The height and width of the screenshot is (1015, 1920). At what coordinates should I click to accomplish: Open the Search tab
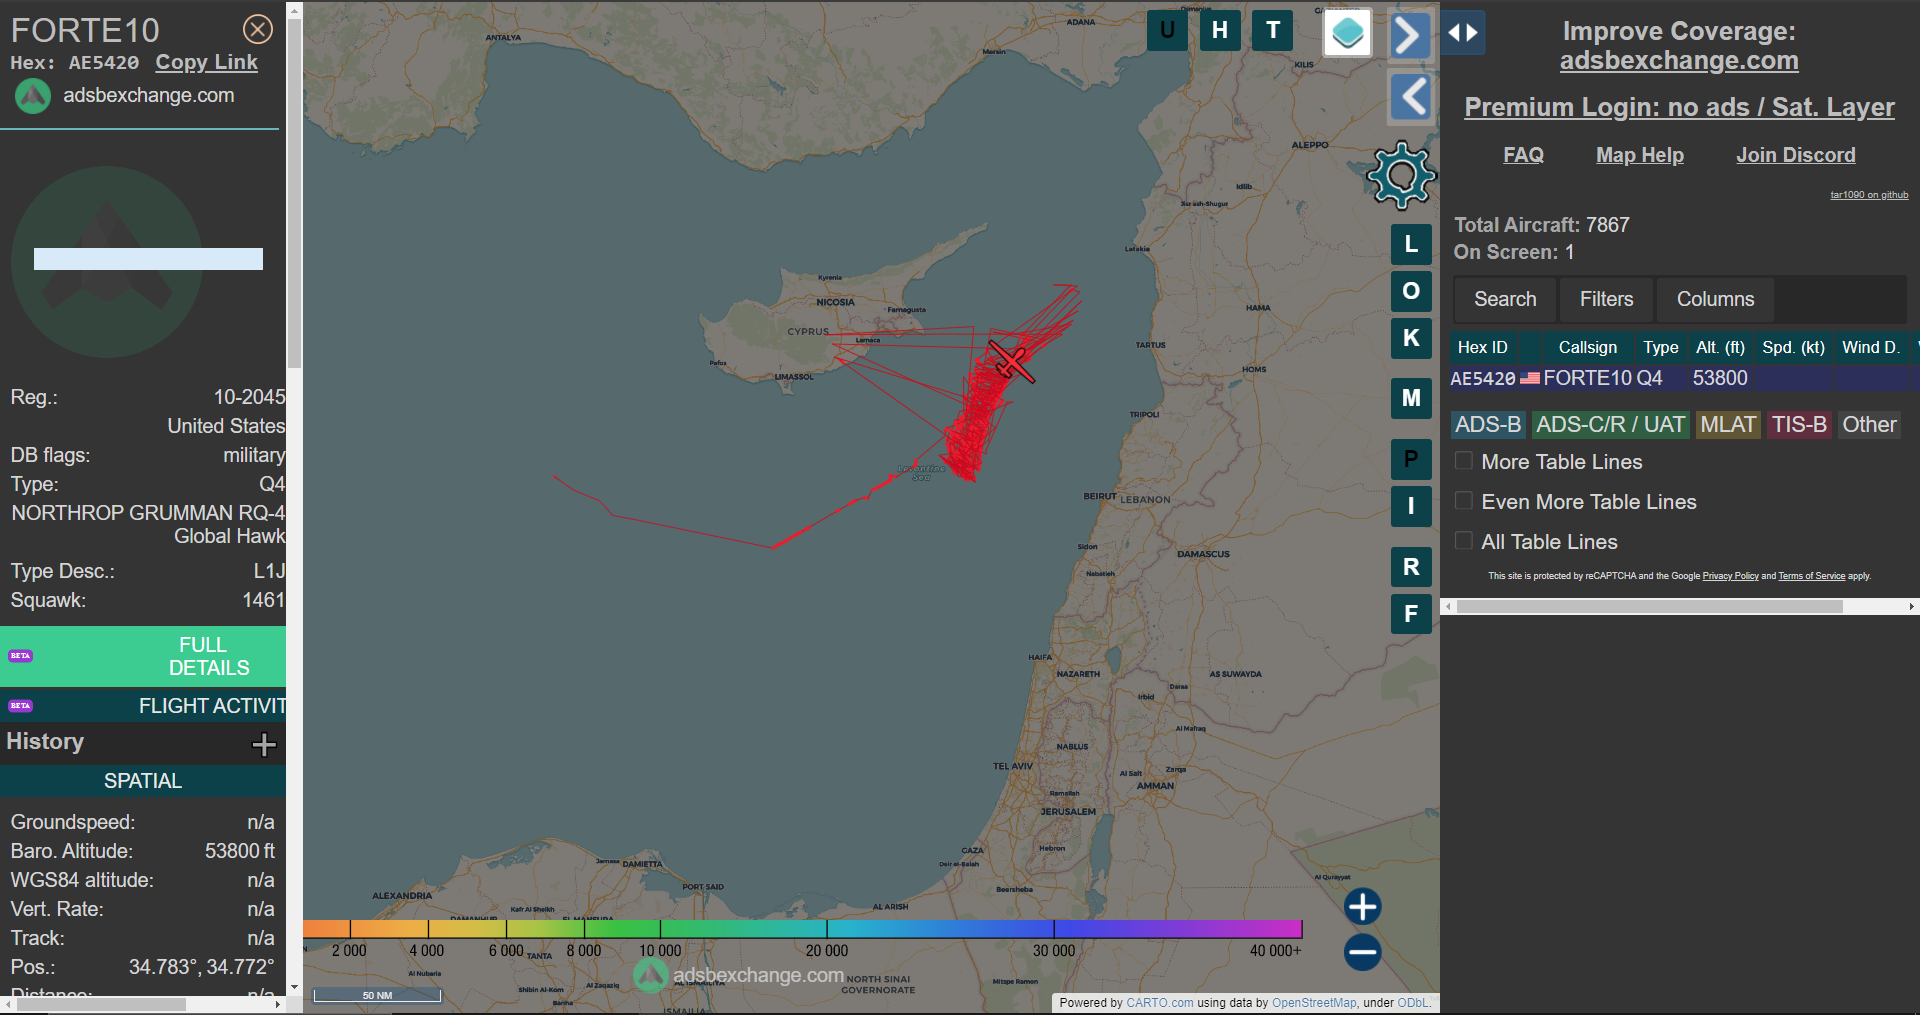click(1505, 299)
